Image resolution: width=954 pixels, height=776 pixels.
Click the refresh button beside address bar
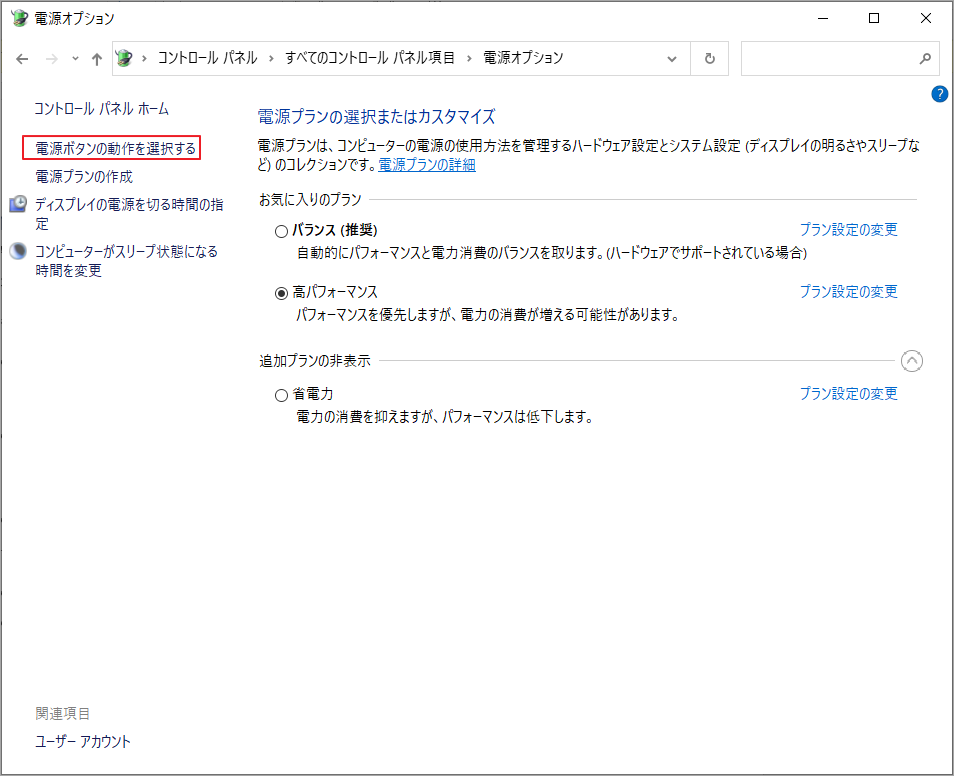tap(710, 58)
